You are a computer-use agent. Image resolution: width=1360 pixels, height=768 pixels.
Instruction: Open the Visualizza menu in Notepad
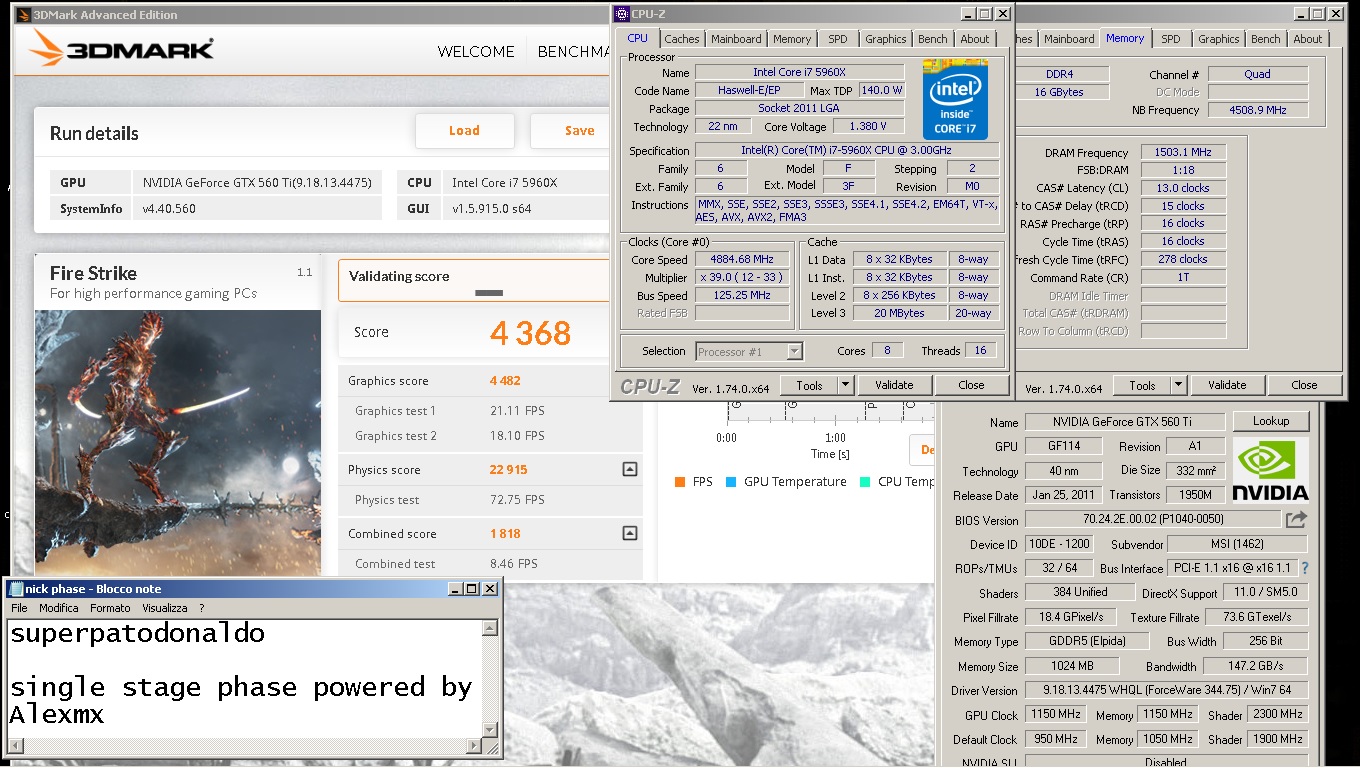(164, 608)
